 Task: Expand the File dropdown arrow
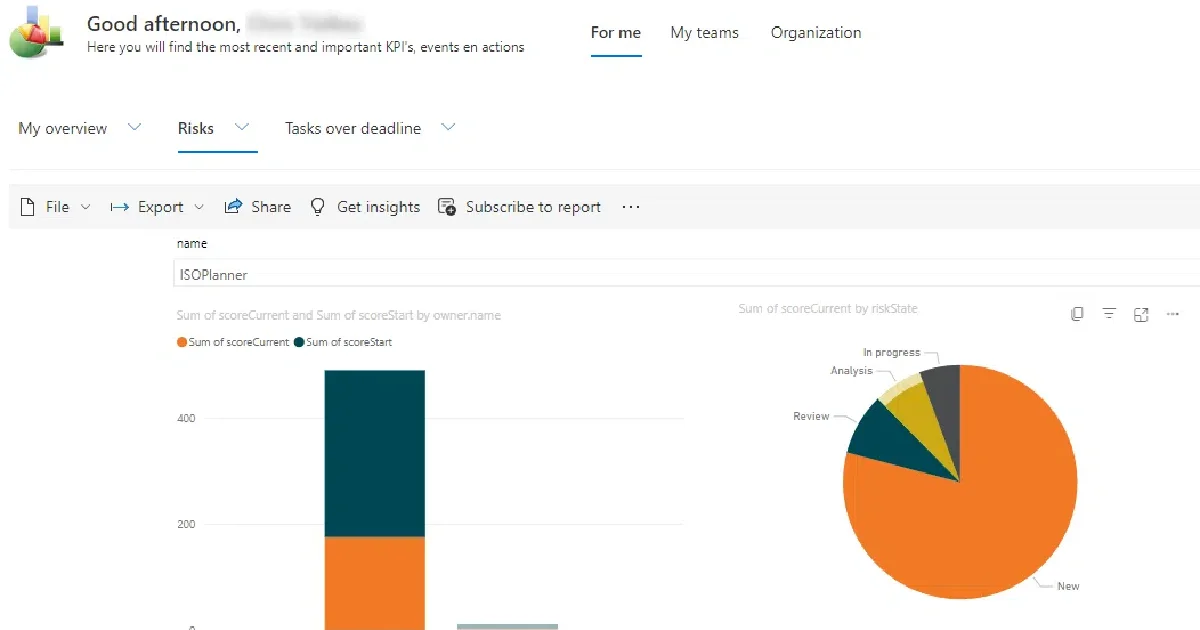pyautogui.click(x=85, y=207)
